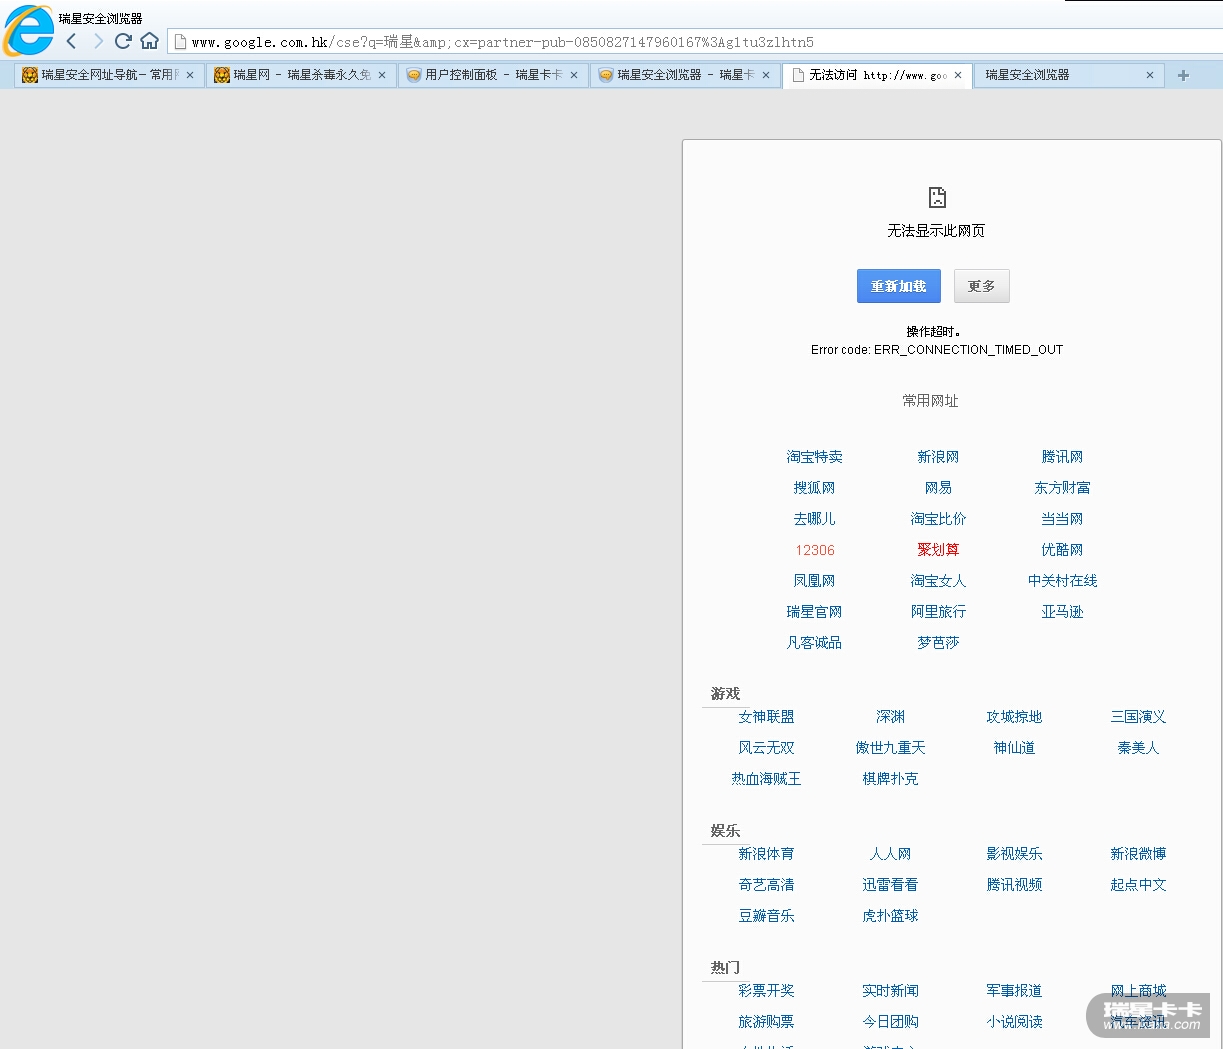Image resolution: width=1223 pixels, height=1049 pixels.
Task: Select the 无法访问 http://www.goo tab
Action: 876,75
